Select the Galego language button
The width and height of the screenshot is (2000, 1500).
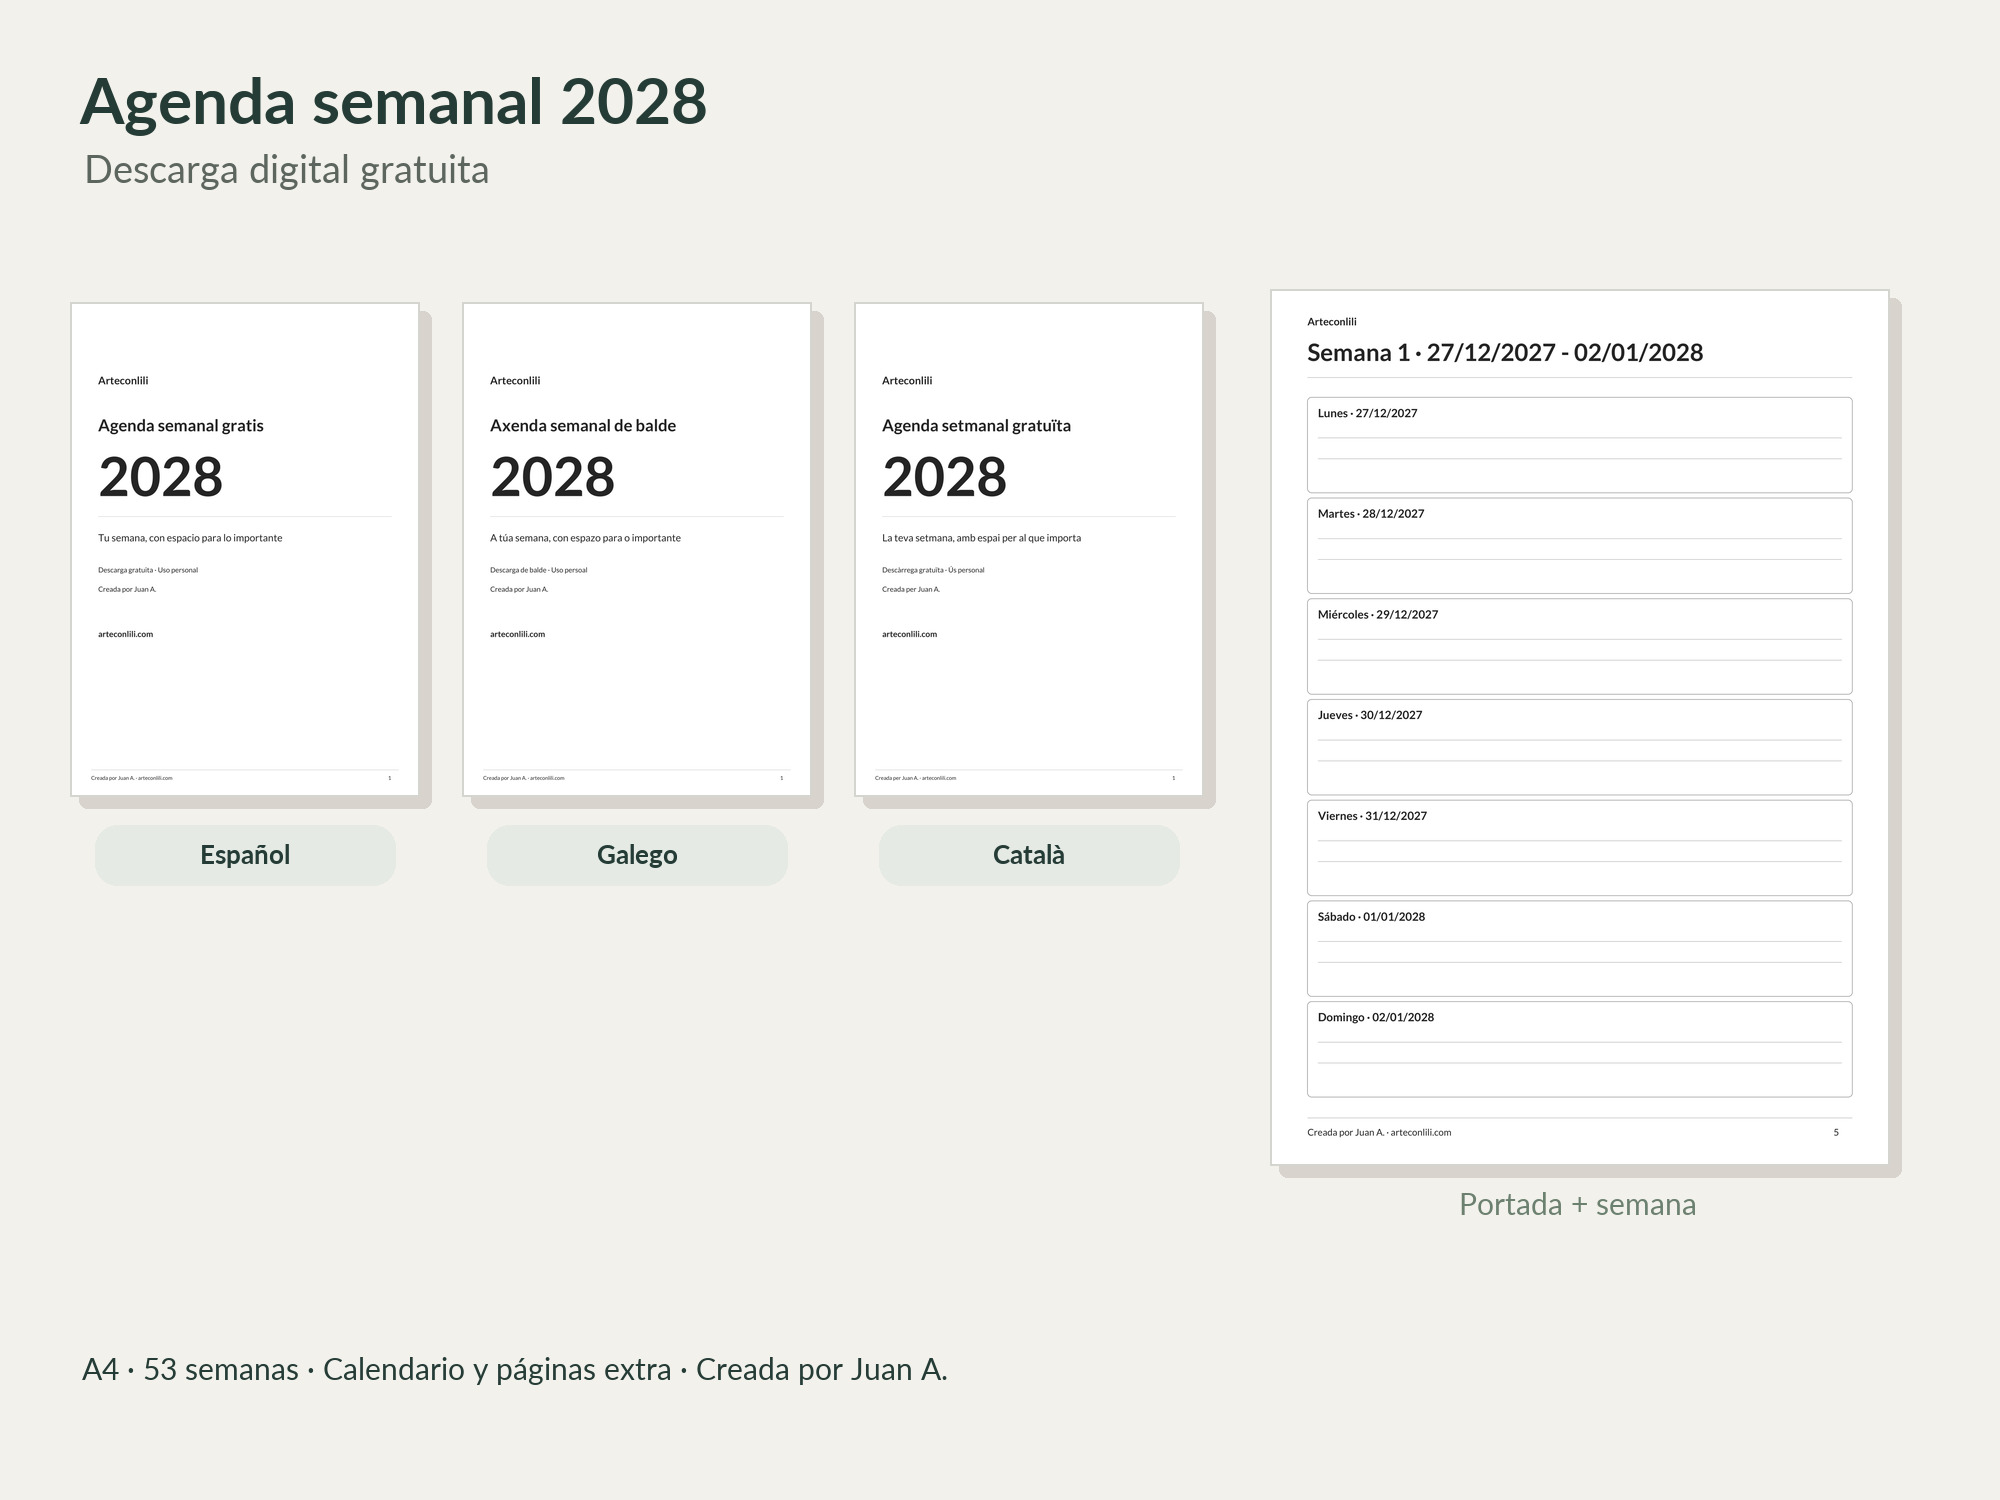pos(637,855)
